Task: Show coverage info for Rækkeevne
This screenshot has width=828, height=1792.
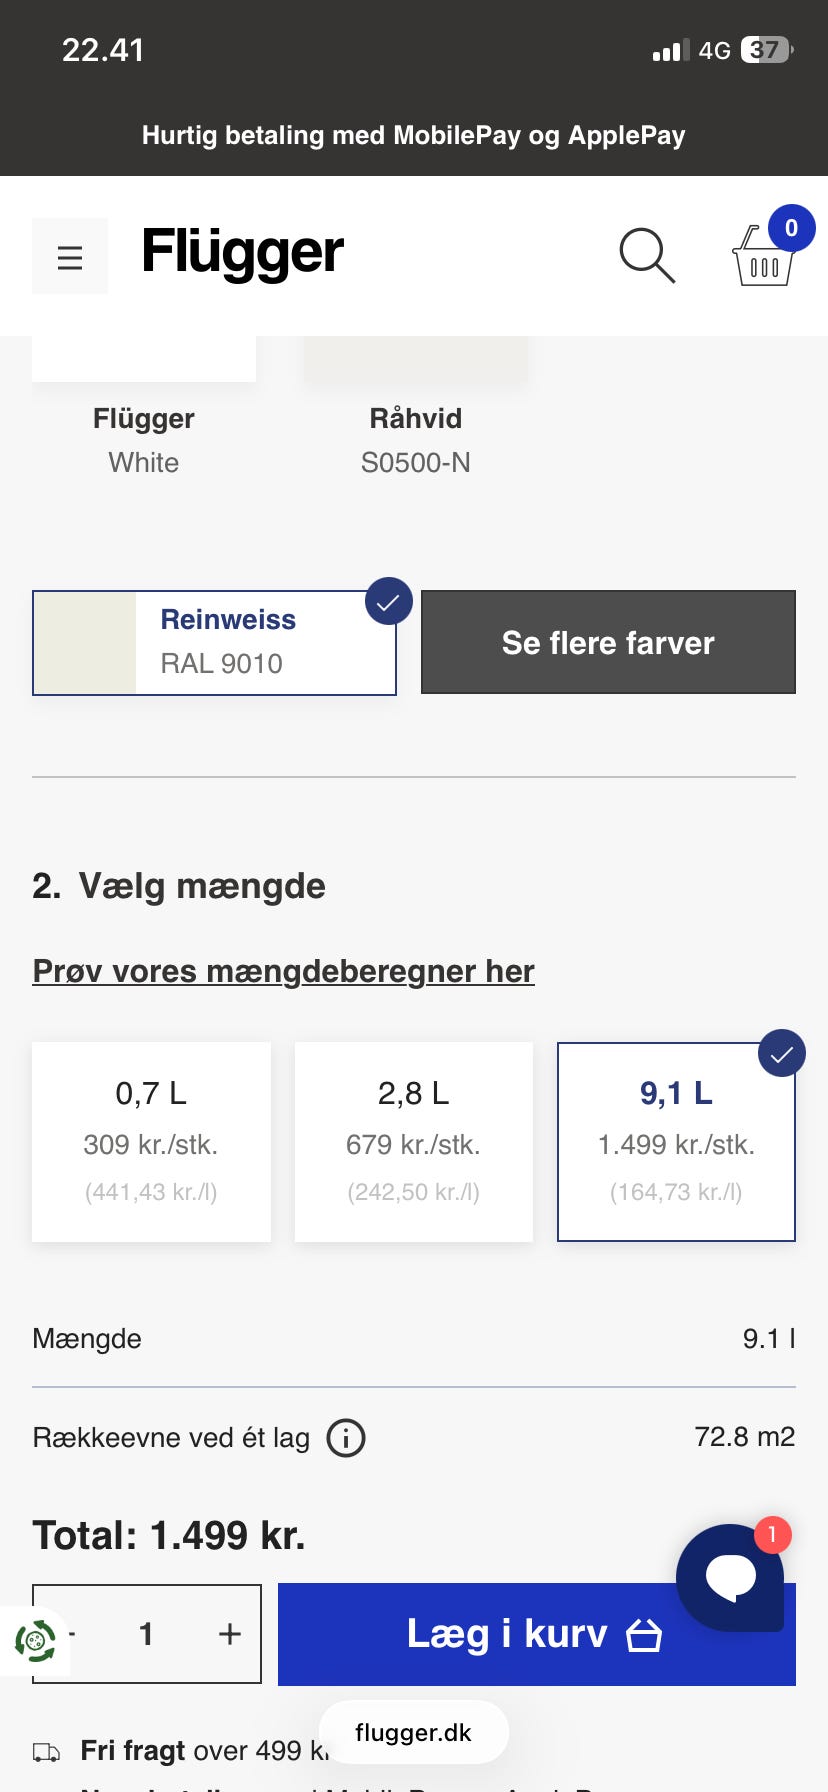Action: click(x=346, y=1438)
